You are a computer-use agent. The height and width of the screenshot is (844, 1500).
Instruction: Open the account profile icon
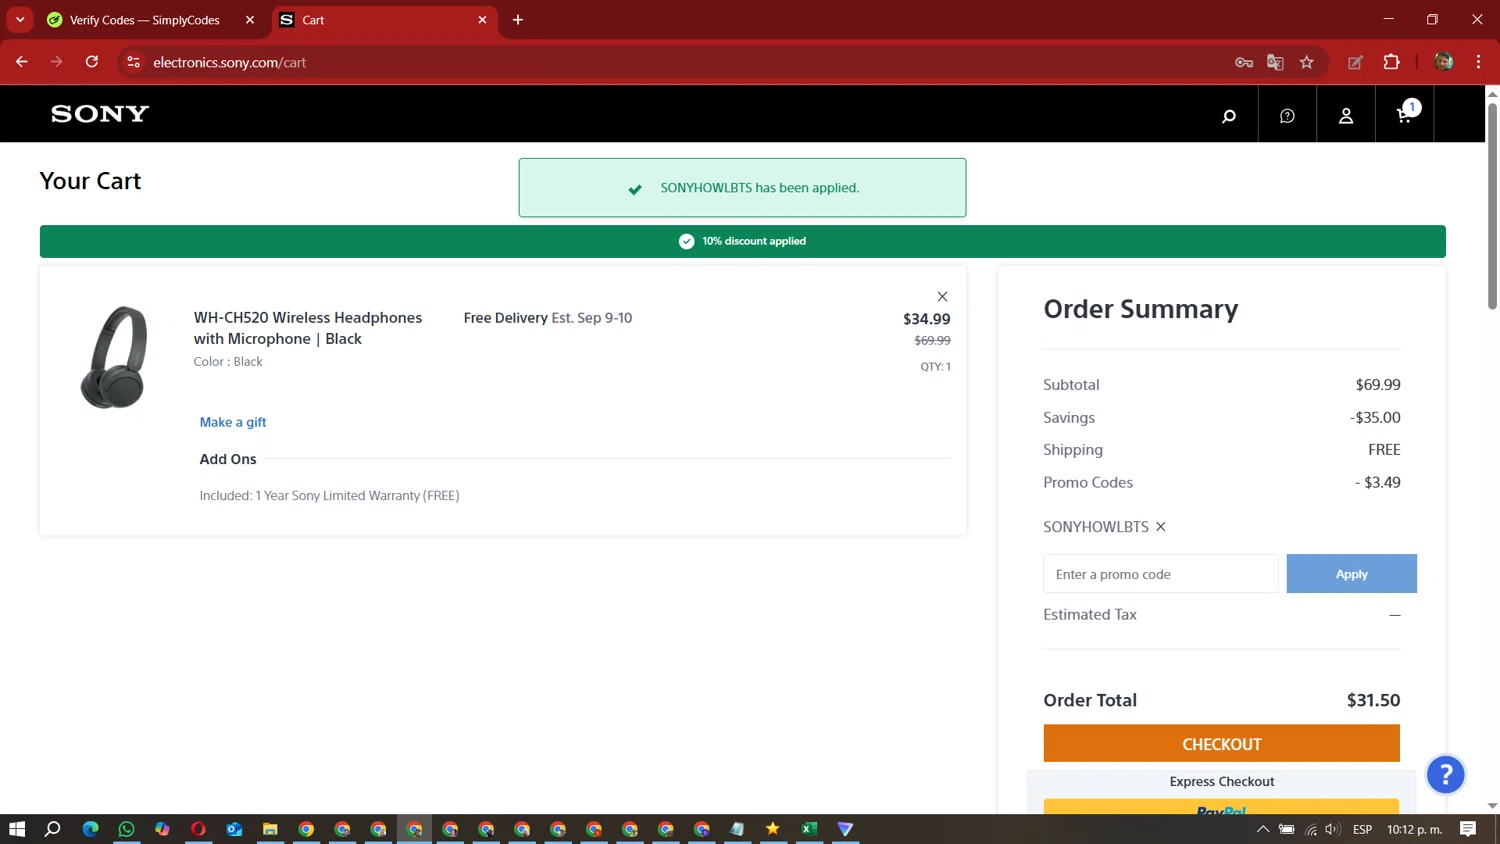point(1346,115)
